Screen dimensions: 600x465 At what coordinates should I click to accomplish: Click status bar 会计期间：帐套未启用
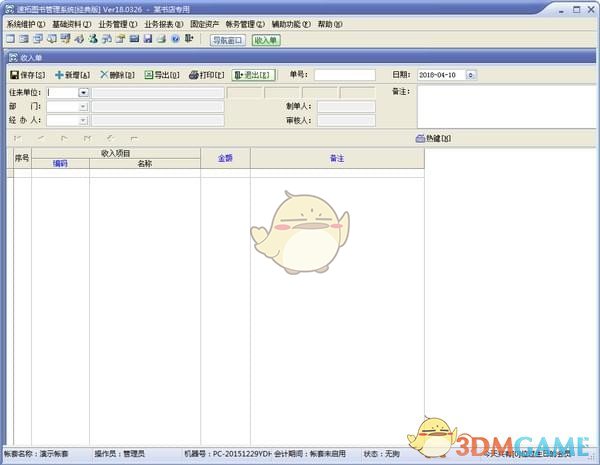[310, 454]
